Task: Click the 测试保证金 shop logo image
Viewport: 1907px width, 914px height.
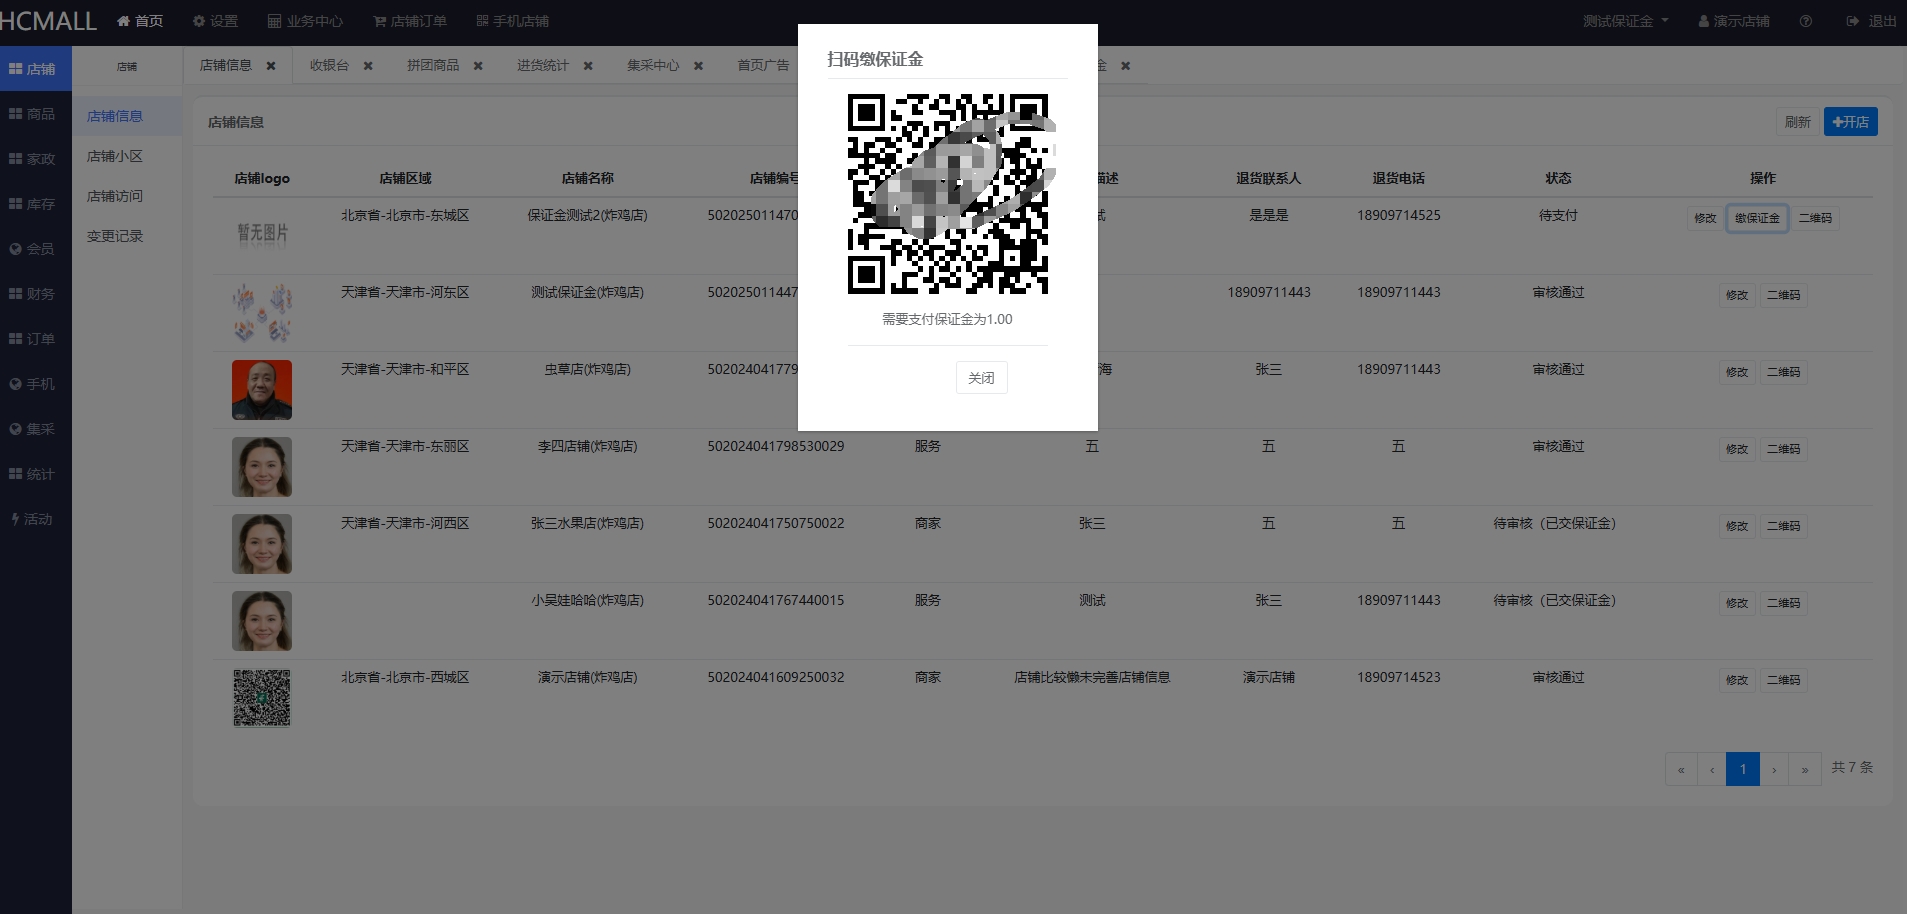Action: (262, 313)
